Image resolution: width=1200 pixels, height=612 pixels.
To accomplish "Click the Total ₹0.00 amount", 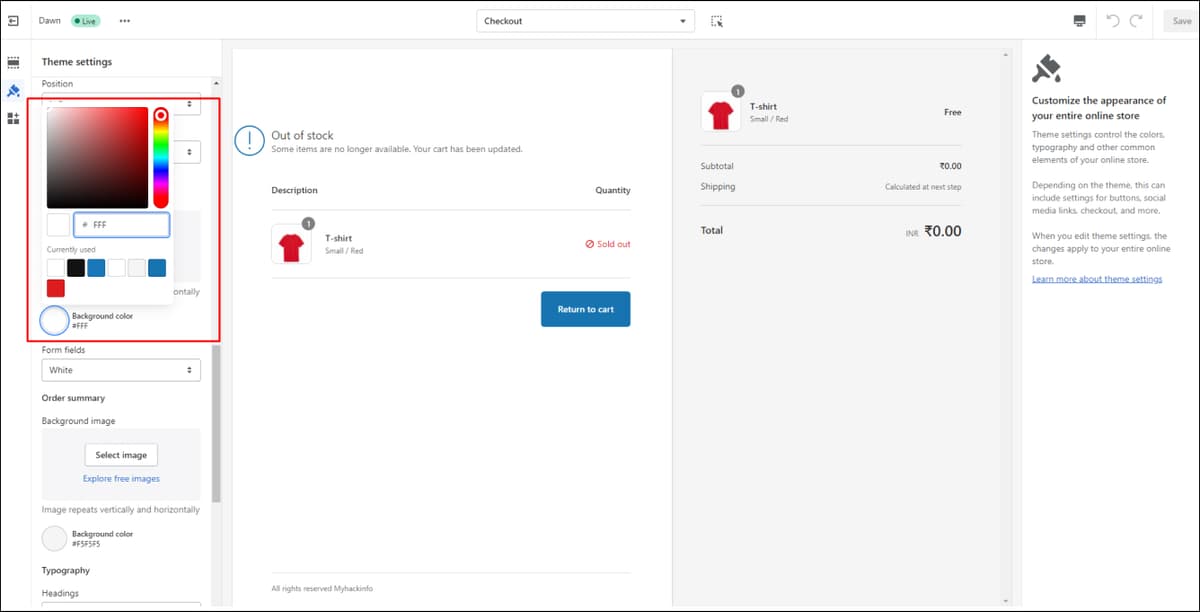I will coord(942,231).
